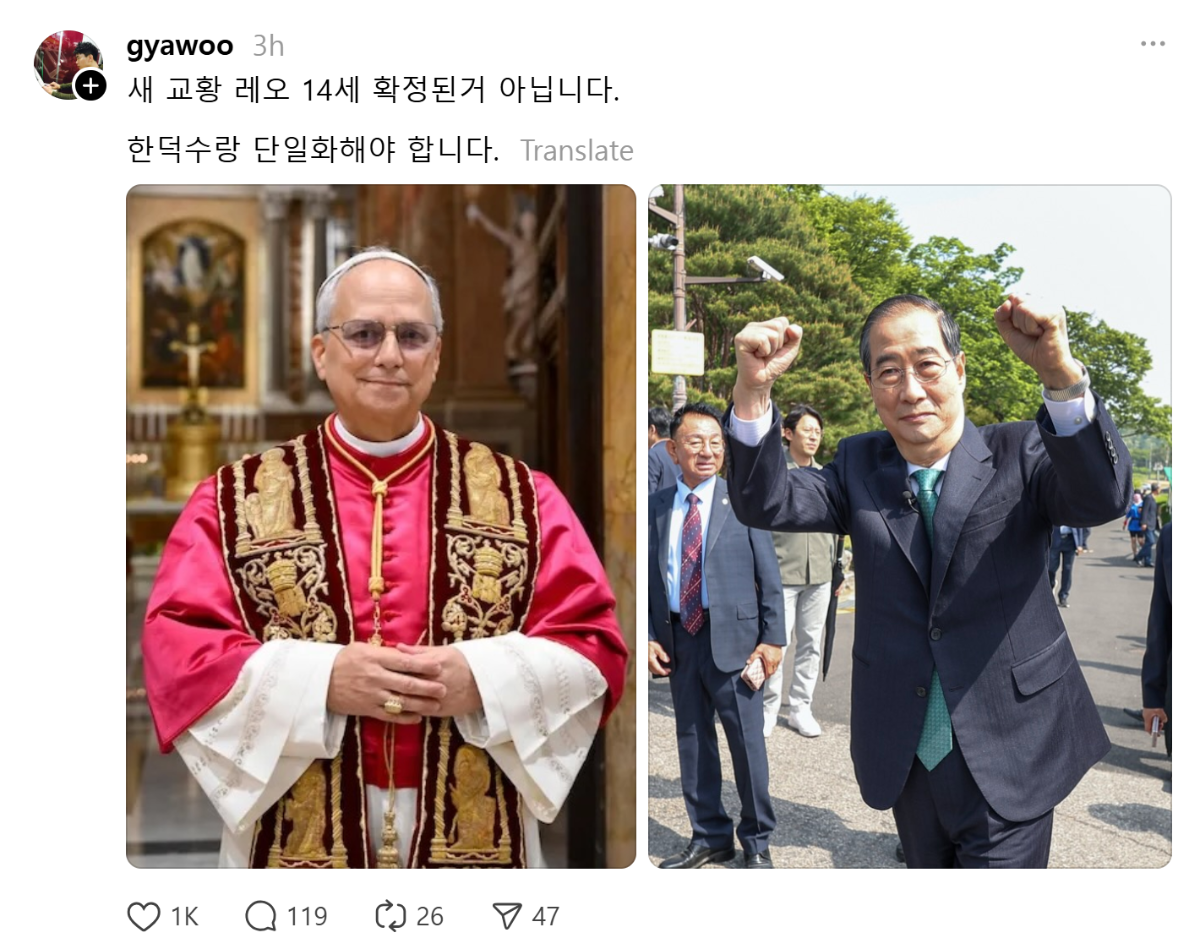View the left photo of man in red vestments
Image resolution: width=1200 pixels, height=949 pixels.
381,526
